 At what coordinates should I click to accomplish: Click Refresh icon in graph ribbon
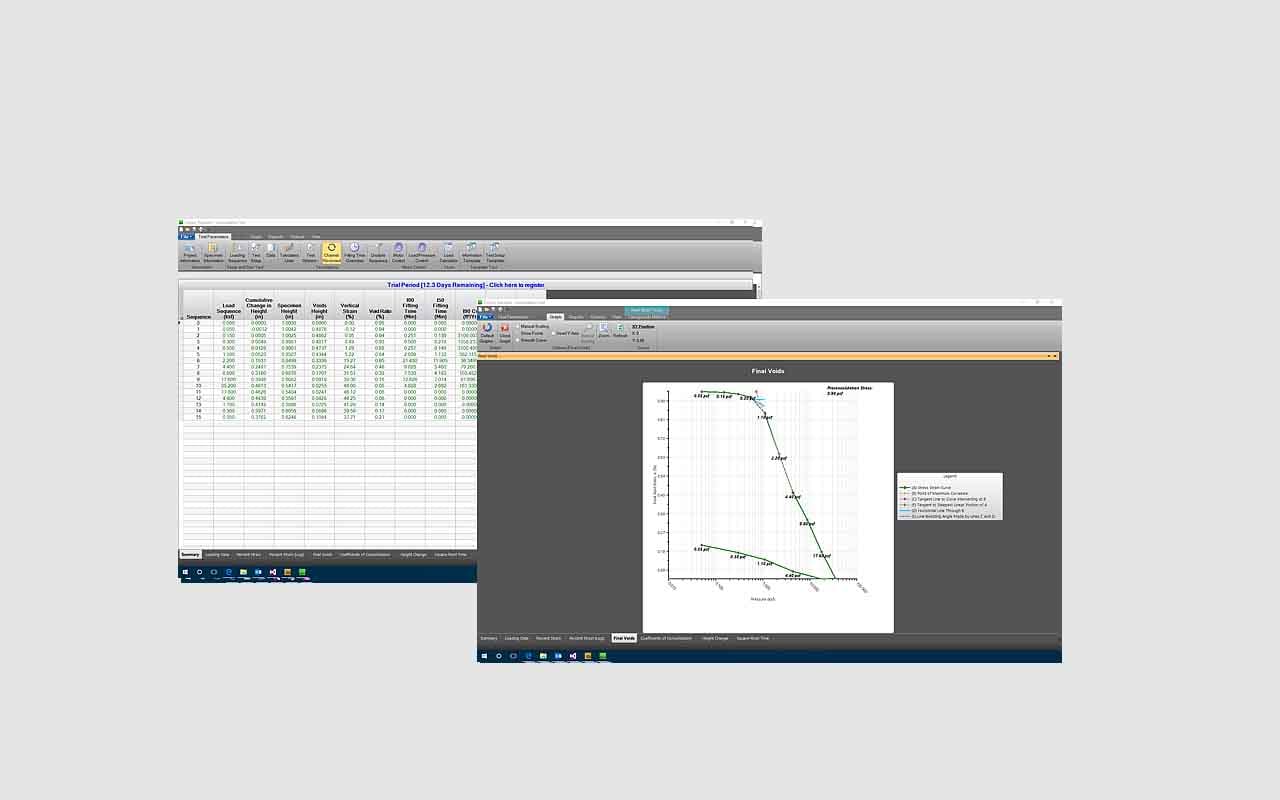coord(620,330)
